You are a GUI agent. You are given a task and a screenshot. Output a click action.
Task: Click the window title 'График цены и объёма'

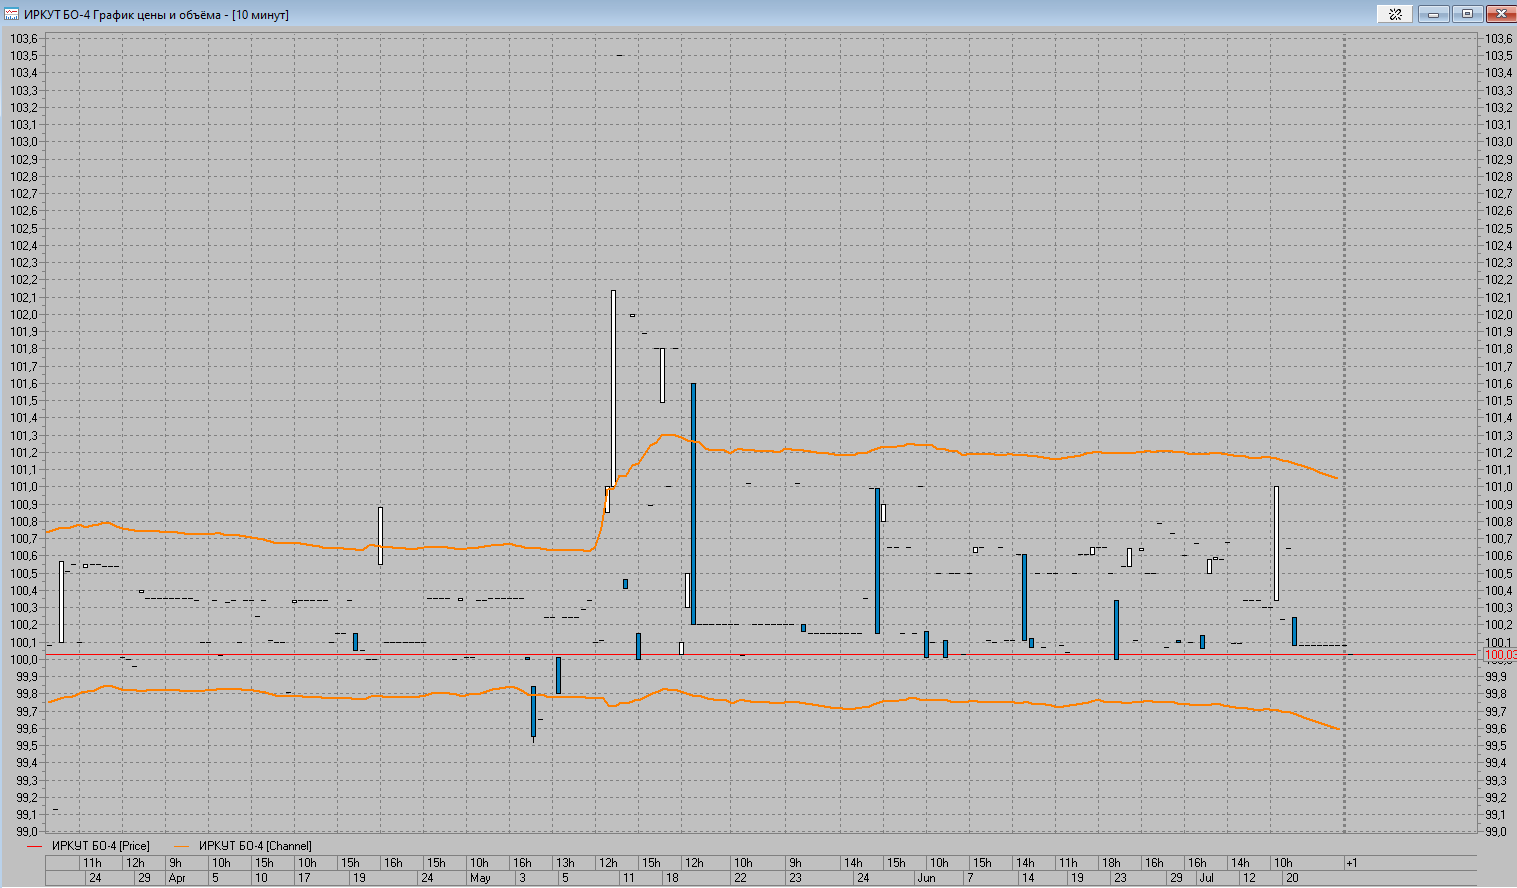pyautogui.click(x=156, y=15)
